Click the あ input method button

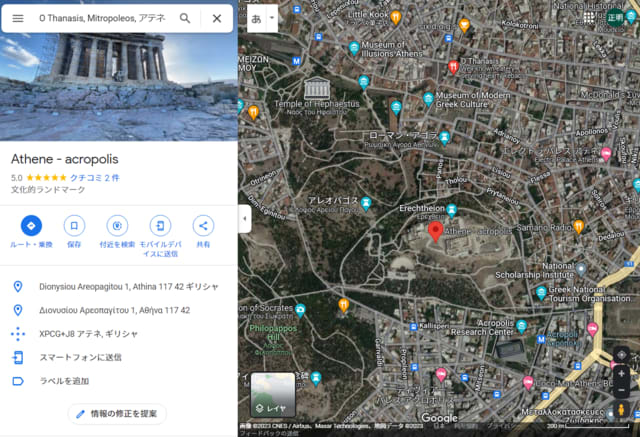pyautogui.click(x=256, y=18)
